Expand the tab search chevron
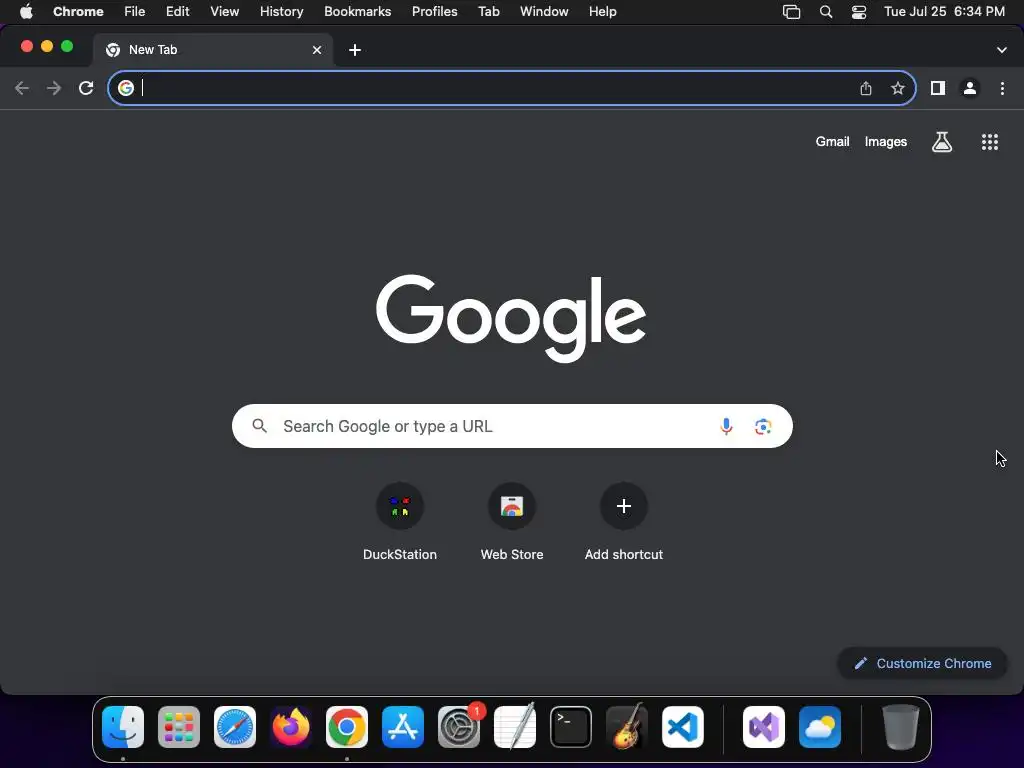Viewport: 1024px width, 768px height. click(1002, 50)
